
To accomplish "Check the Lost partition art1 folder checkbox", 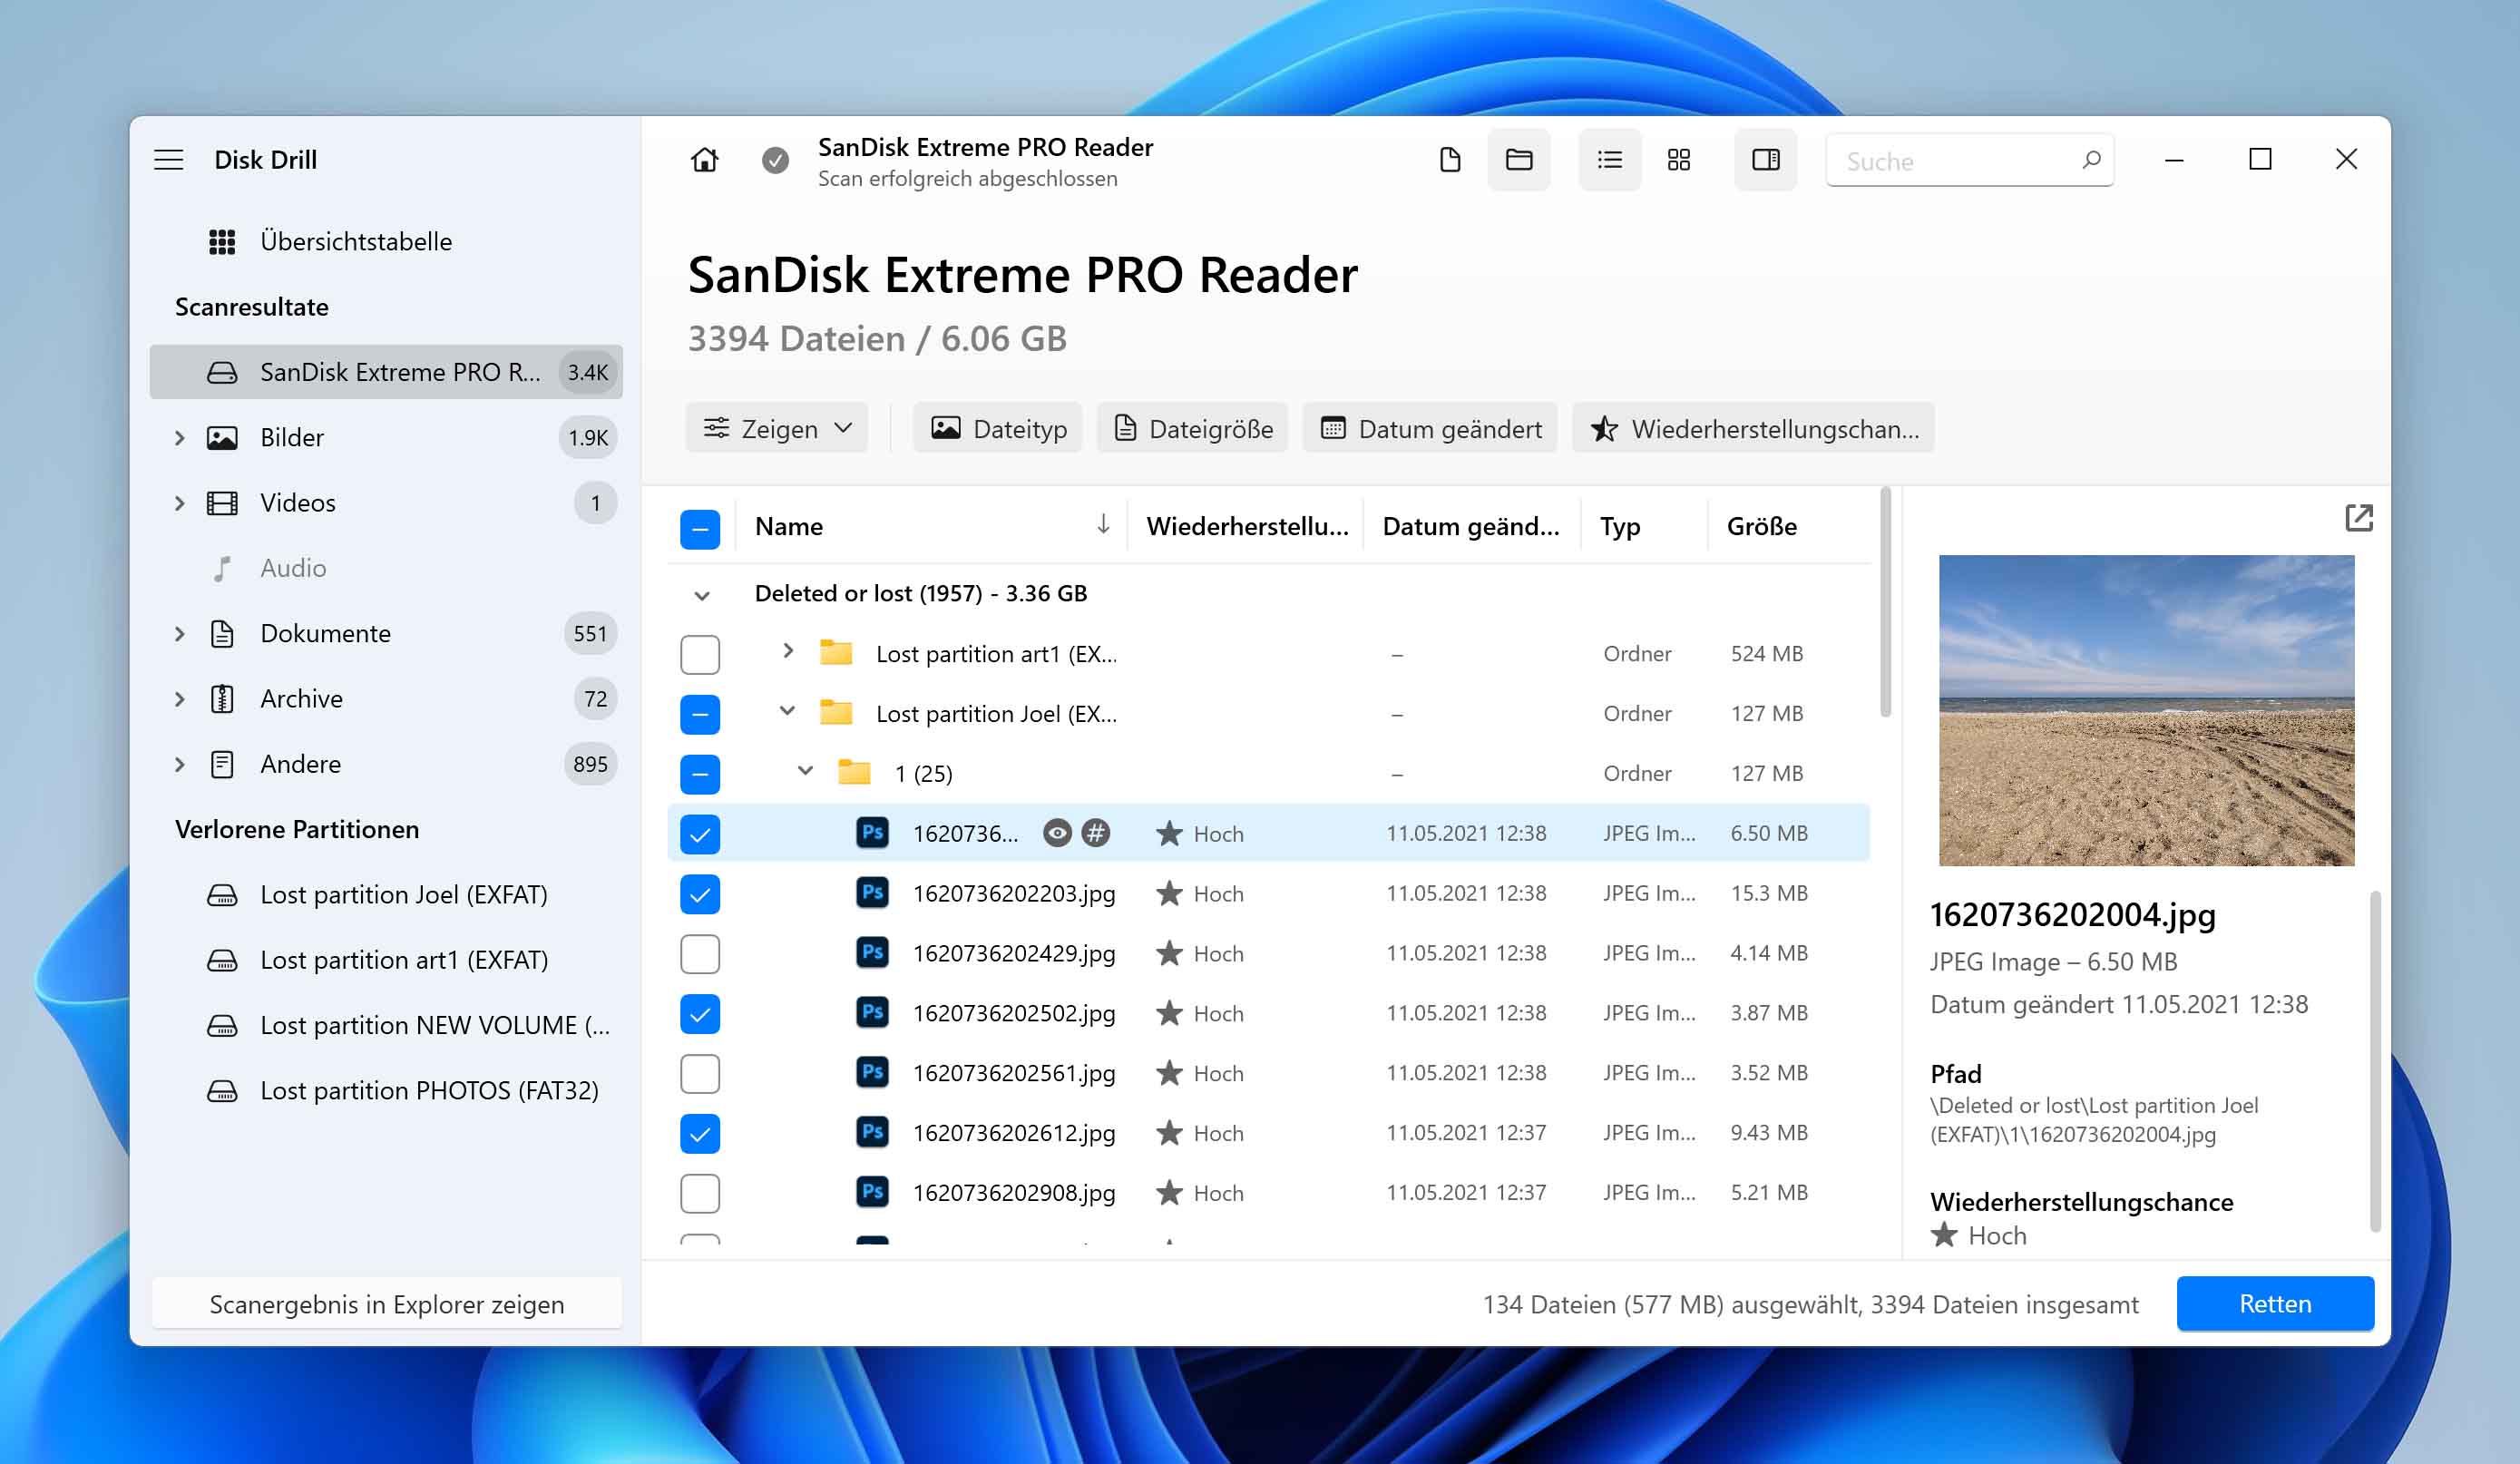I will (700, 654).
